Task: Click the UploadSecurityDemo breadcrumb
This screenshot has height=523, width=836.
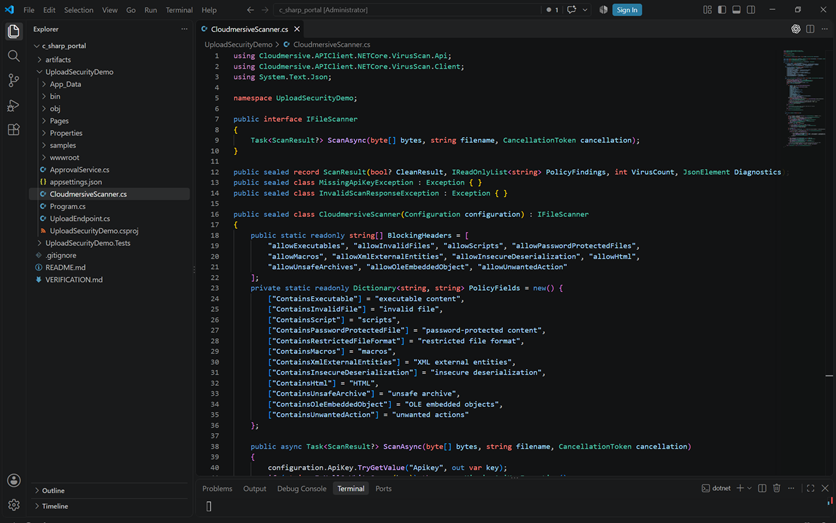Action: click(x=238, y=45)
